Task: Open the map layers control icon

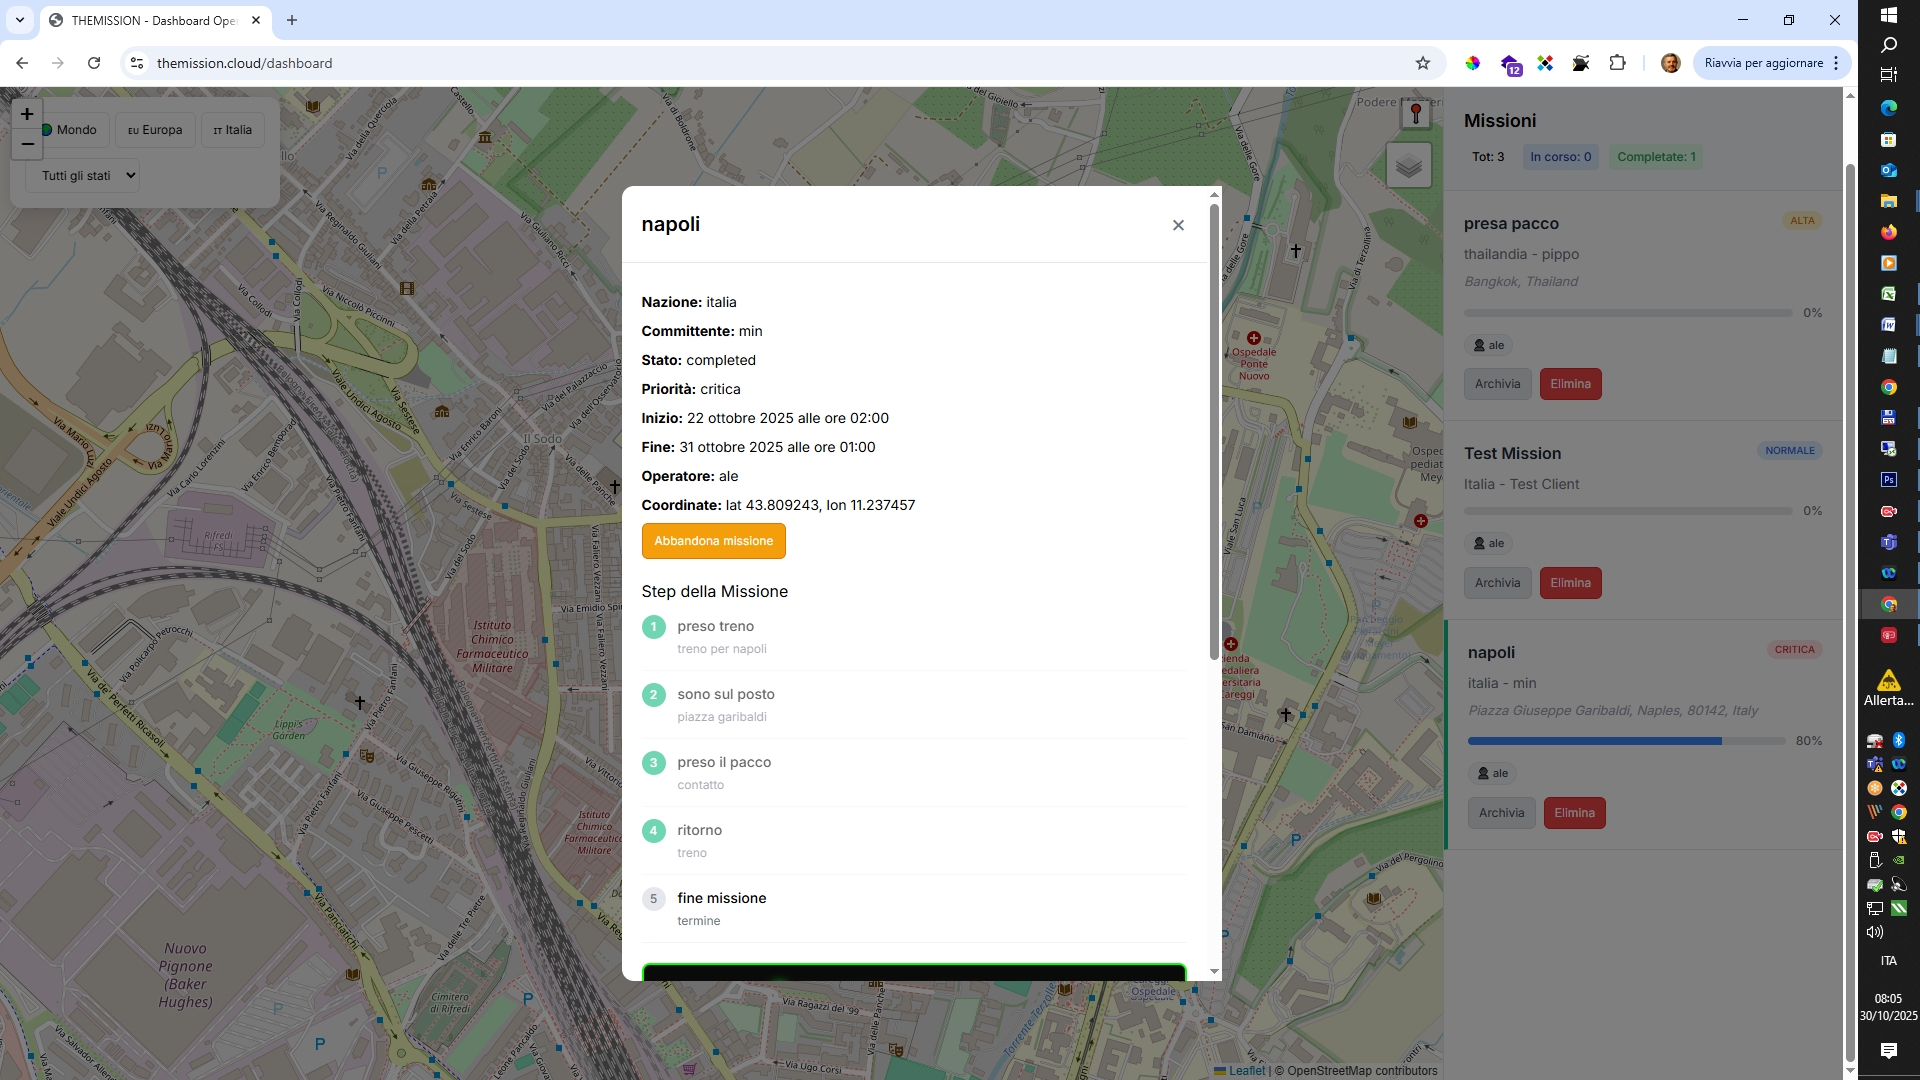Action: [1408, 166]
